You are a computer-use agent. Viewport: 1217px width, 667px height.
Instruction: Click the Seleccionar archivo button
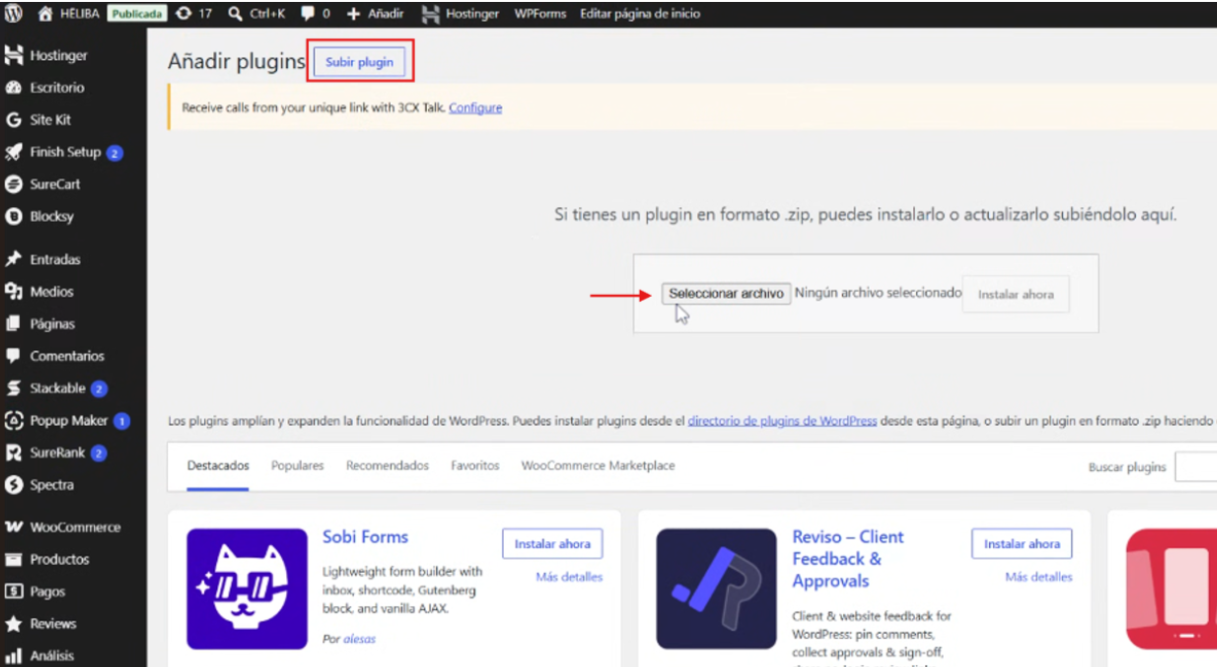[726, 294]
